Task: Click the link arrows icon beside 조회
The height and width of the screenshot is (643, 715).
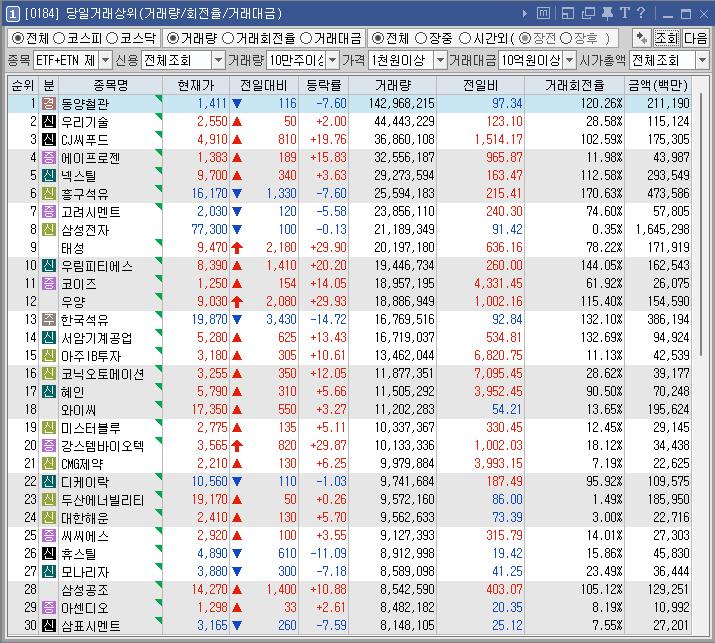Action: coord(642,38)
